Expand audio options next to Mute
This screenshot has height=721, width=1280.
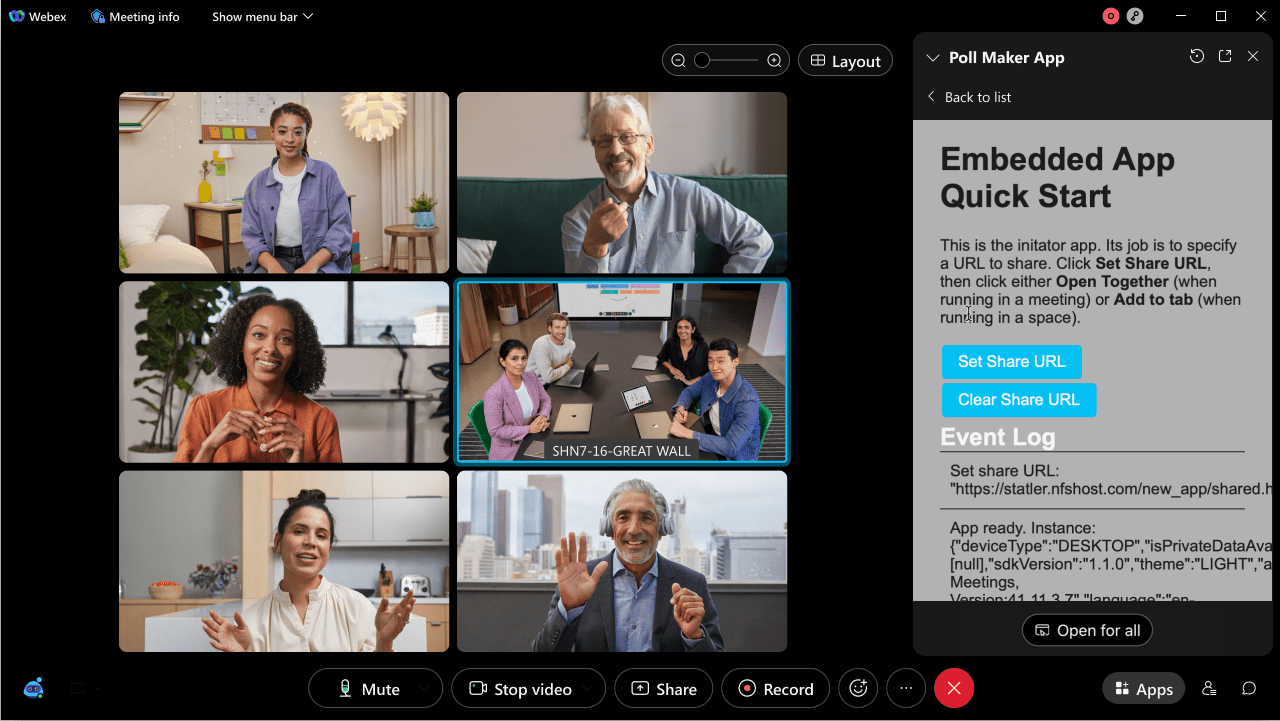[423, 688]
